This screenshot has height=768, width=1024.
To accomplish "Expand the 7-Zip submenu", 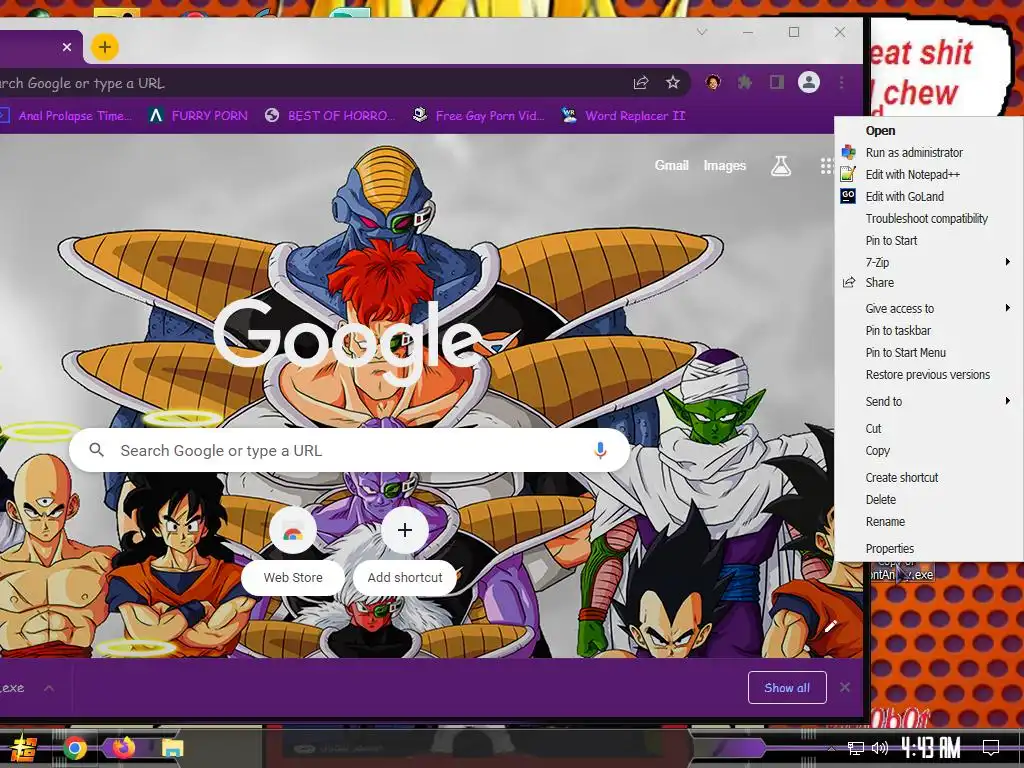I will [x=929, y=263].
